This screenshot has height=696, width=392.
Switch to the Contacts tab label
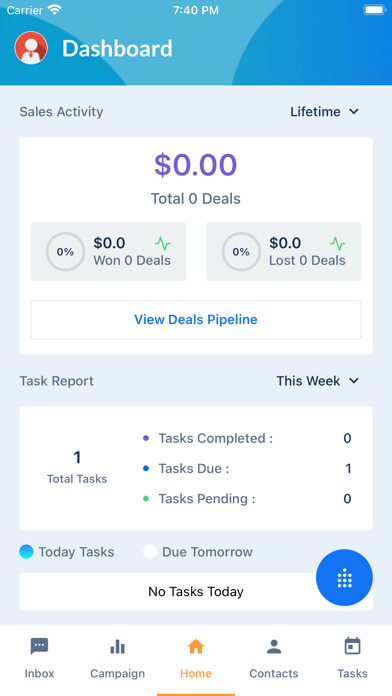[x=274, y=673]
